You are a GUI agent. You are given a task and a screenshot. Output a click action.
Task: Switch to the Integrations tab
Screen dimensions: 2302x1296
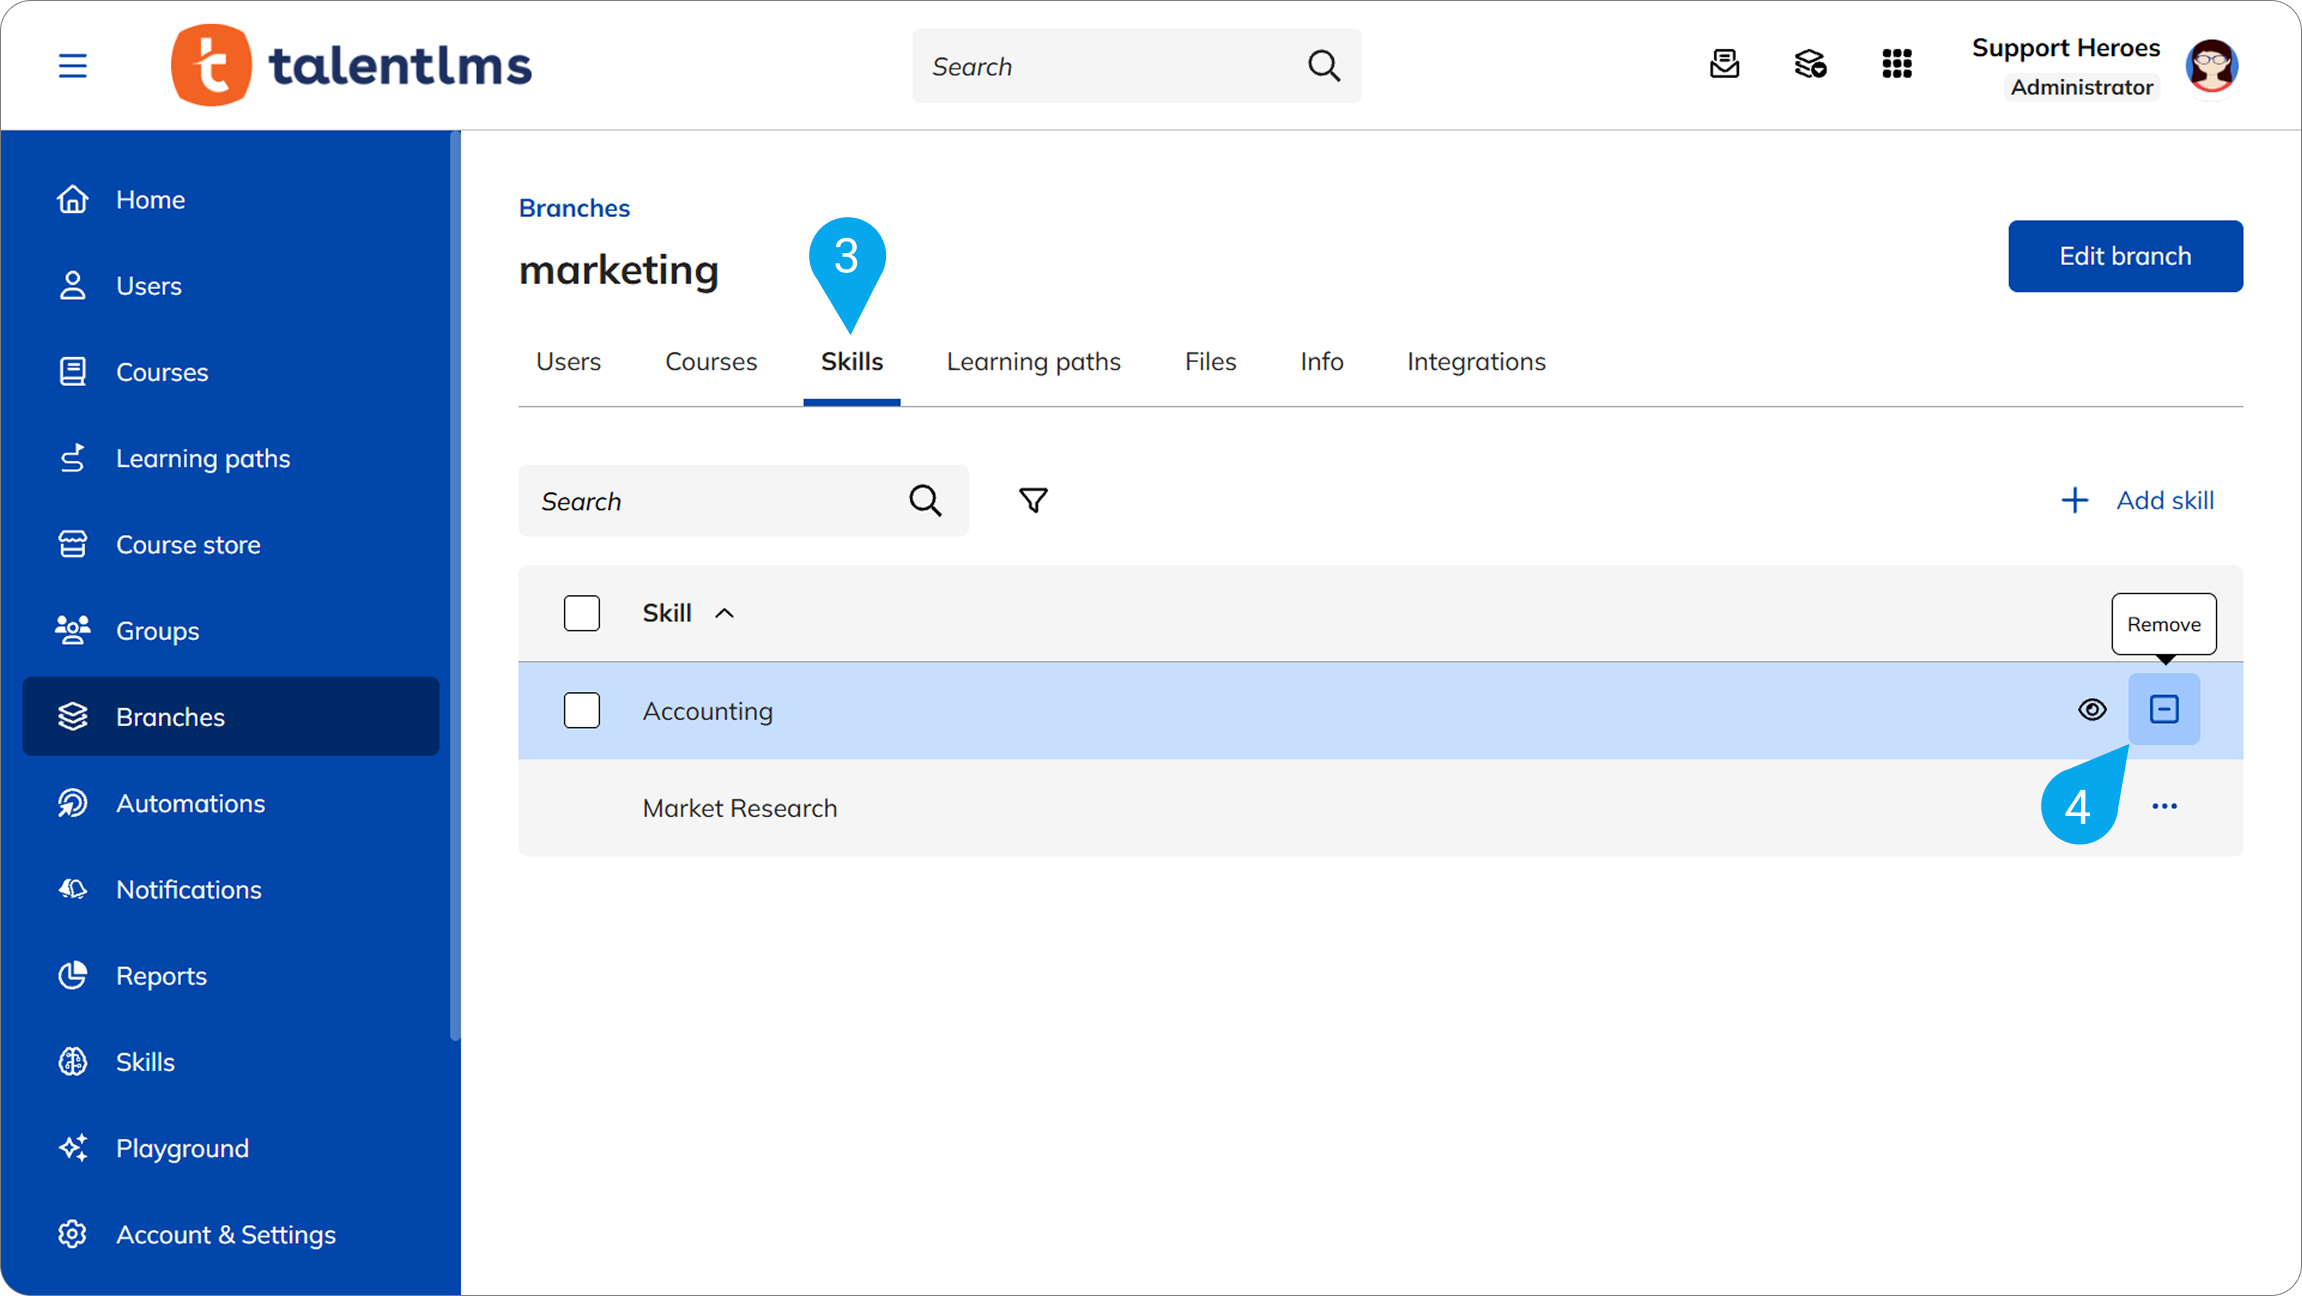1476,362
